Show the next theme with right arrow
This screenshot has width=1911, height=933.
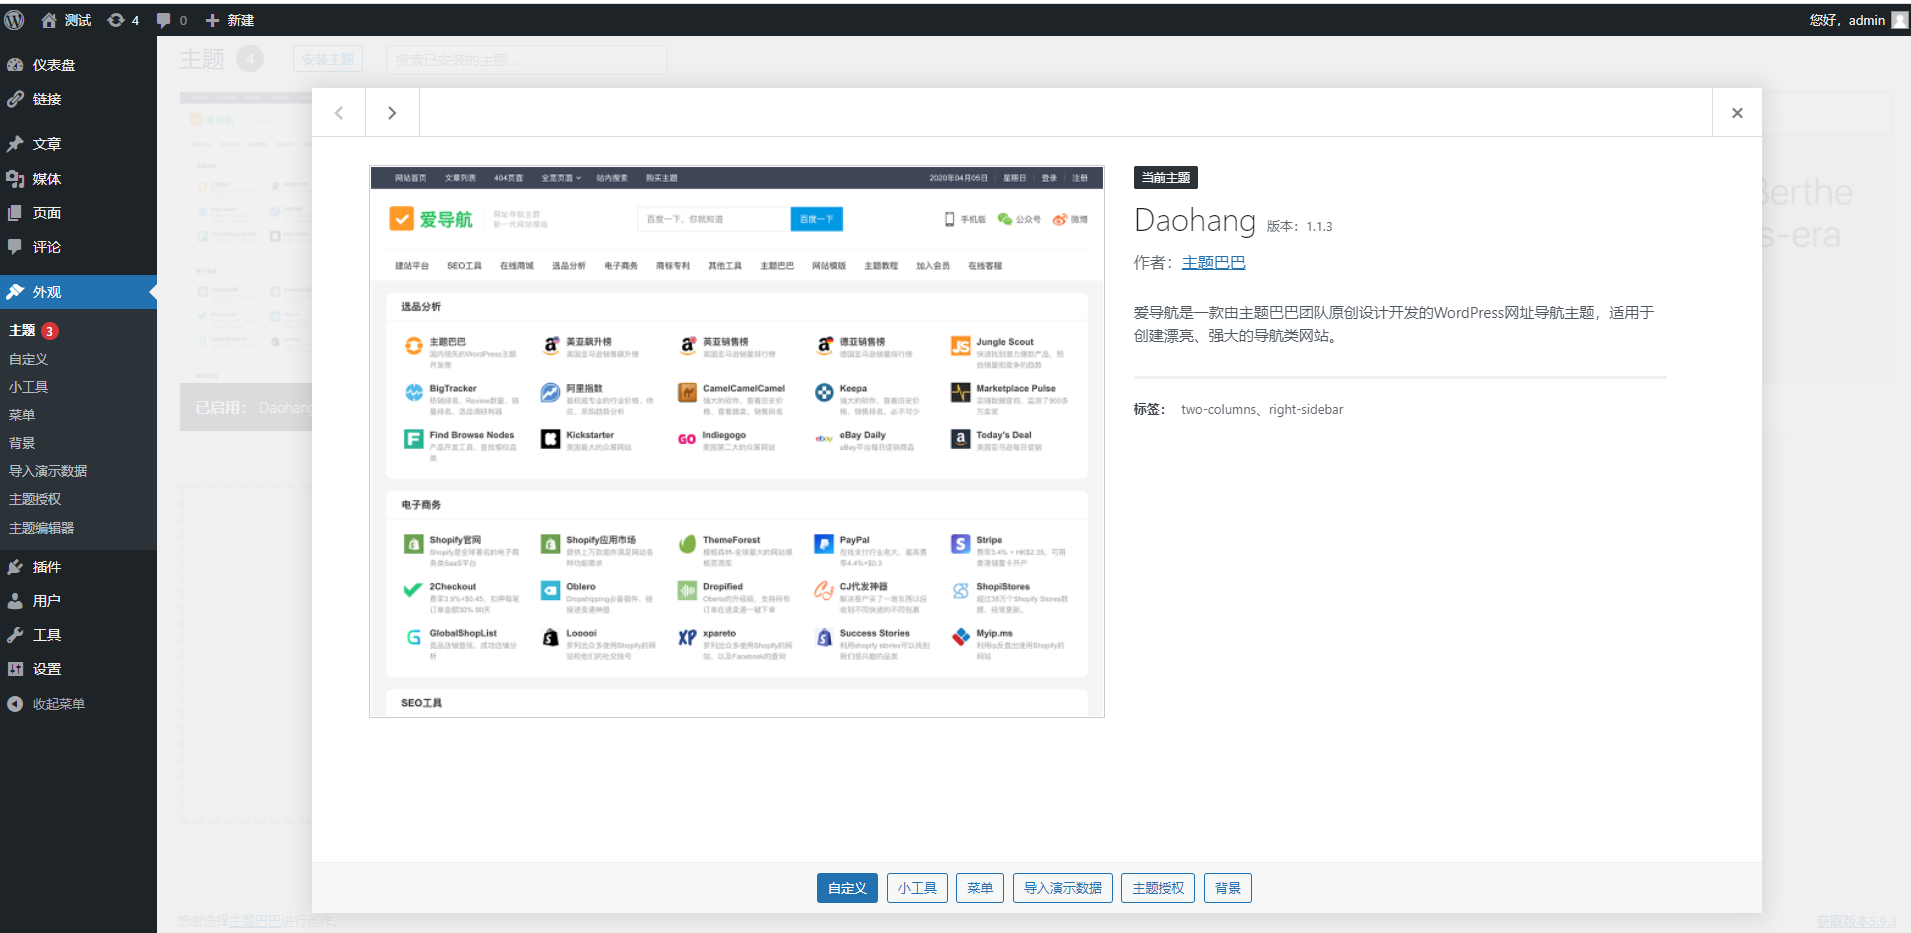click(x=392, y=113)
